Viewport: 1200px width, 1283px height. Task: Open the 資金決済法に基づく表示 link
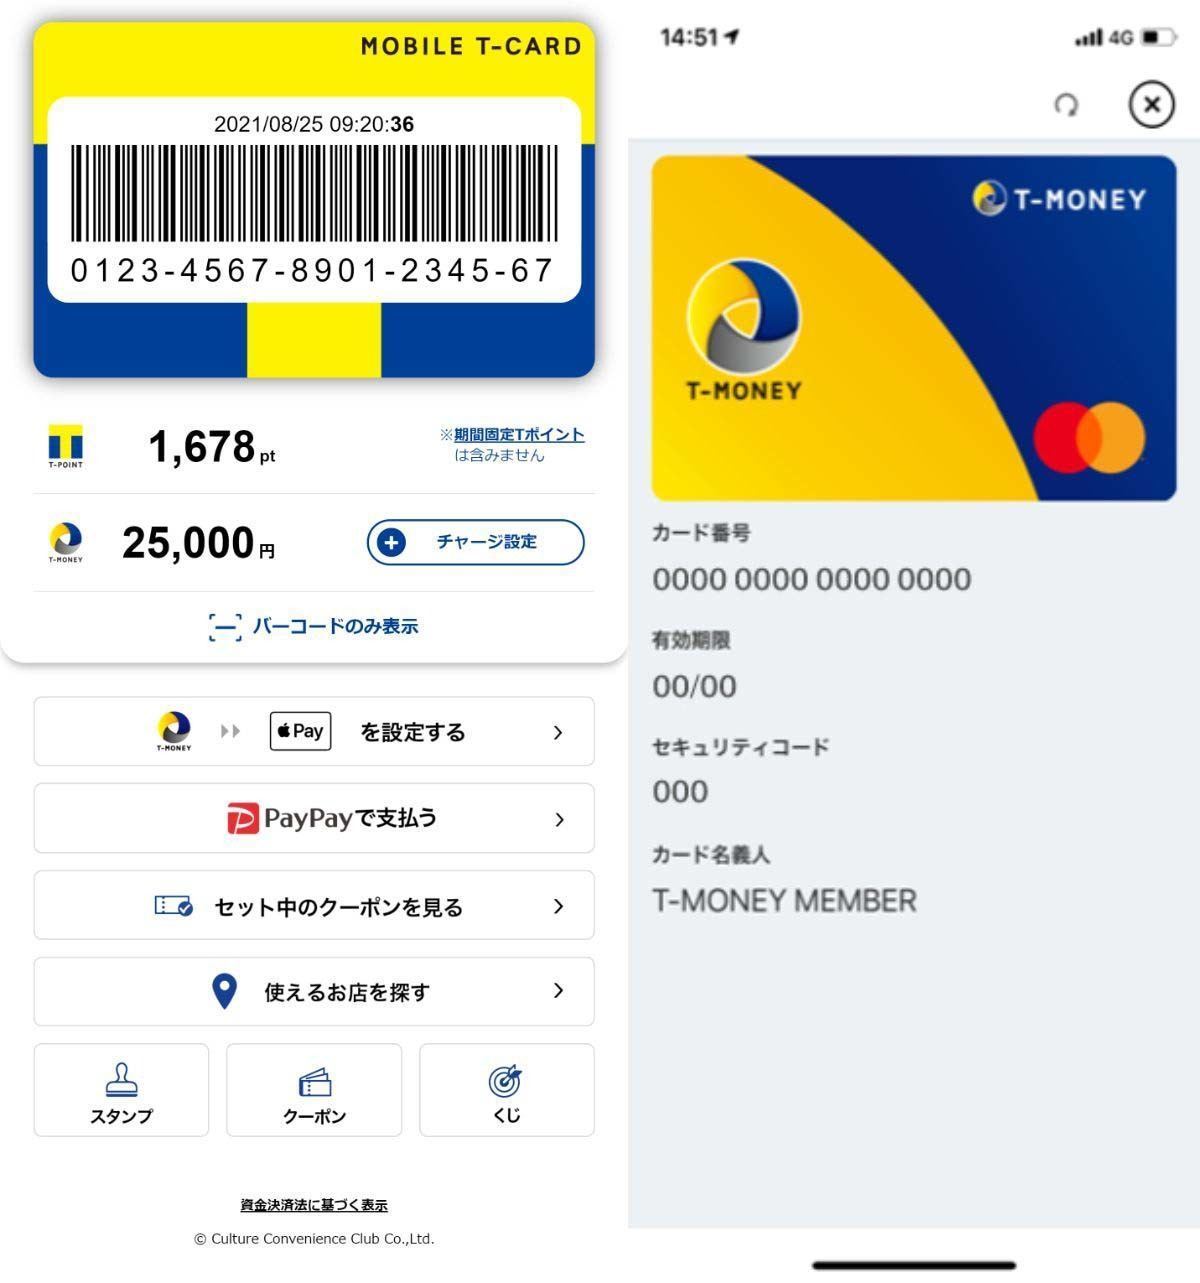pos(314,1205)
